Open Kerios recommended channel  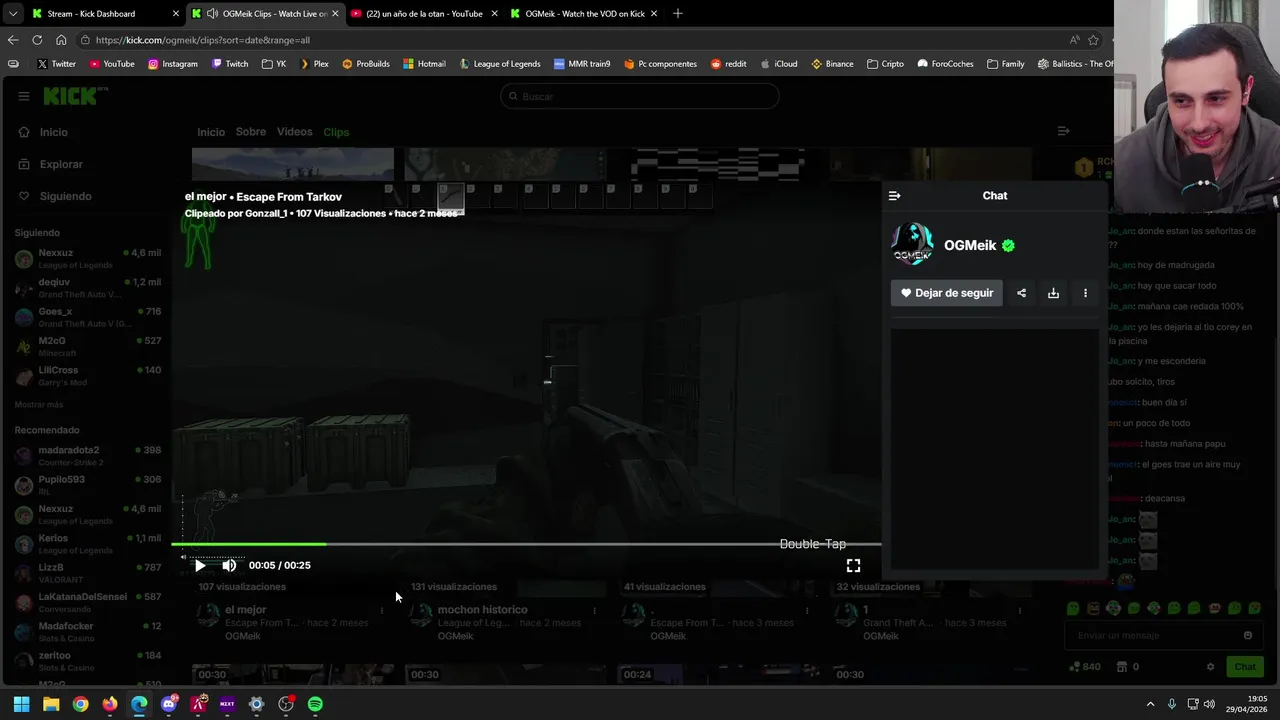coord(87,544)
